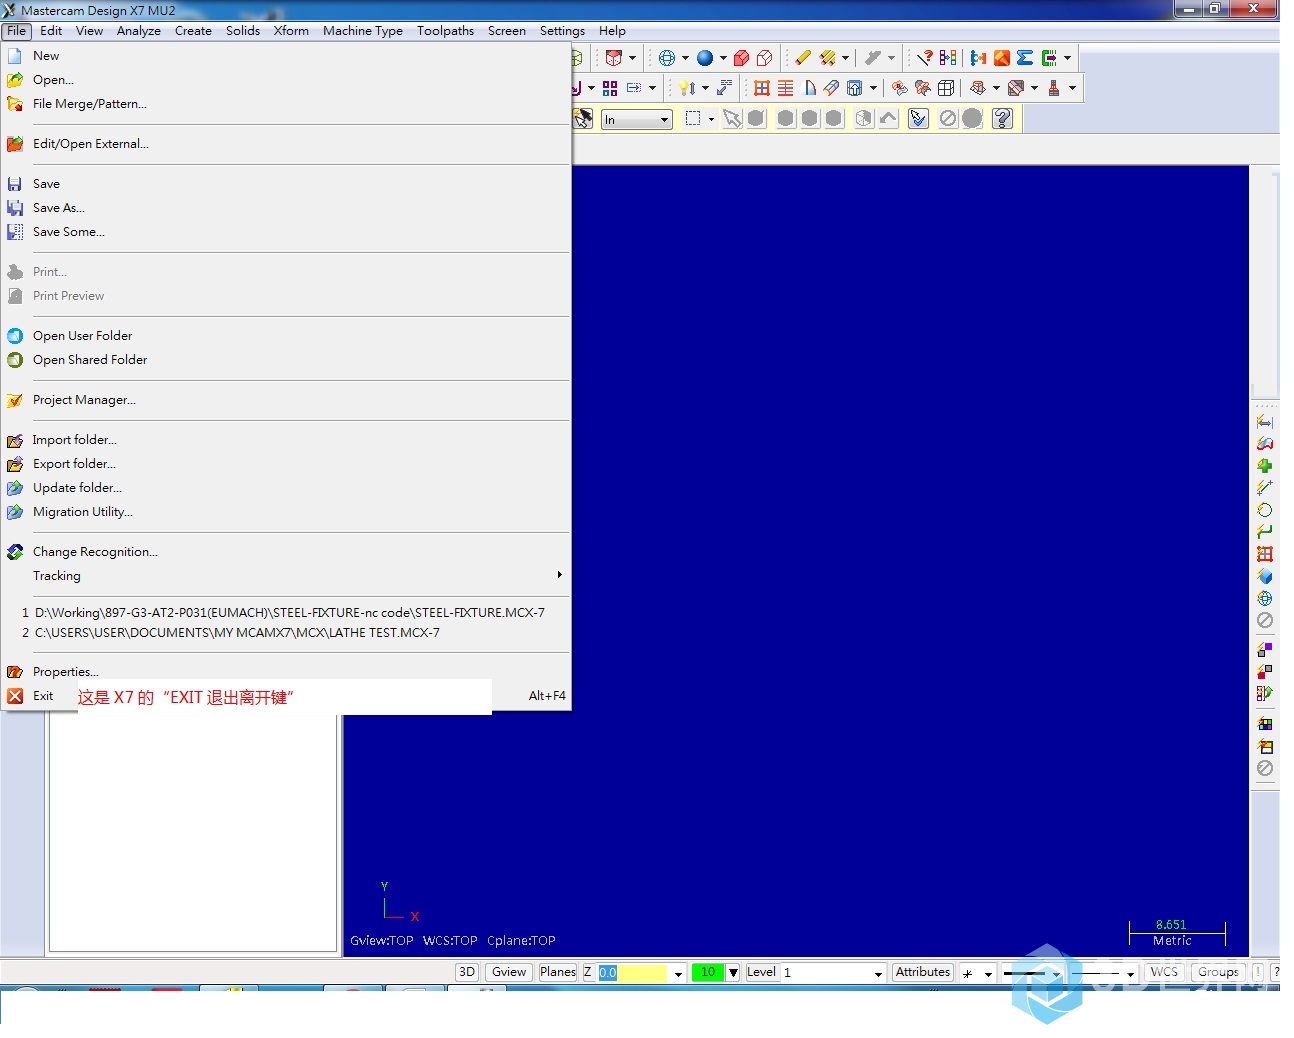1294x1038 pixels.
Task: Click the blue checkmark cursor verify icon
Action: pyautogui.click(x=919, y=119)
